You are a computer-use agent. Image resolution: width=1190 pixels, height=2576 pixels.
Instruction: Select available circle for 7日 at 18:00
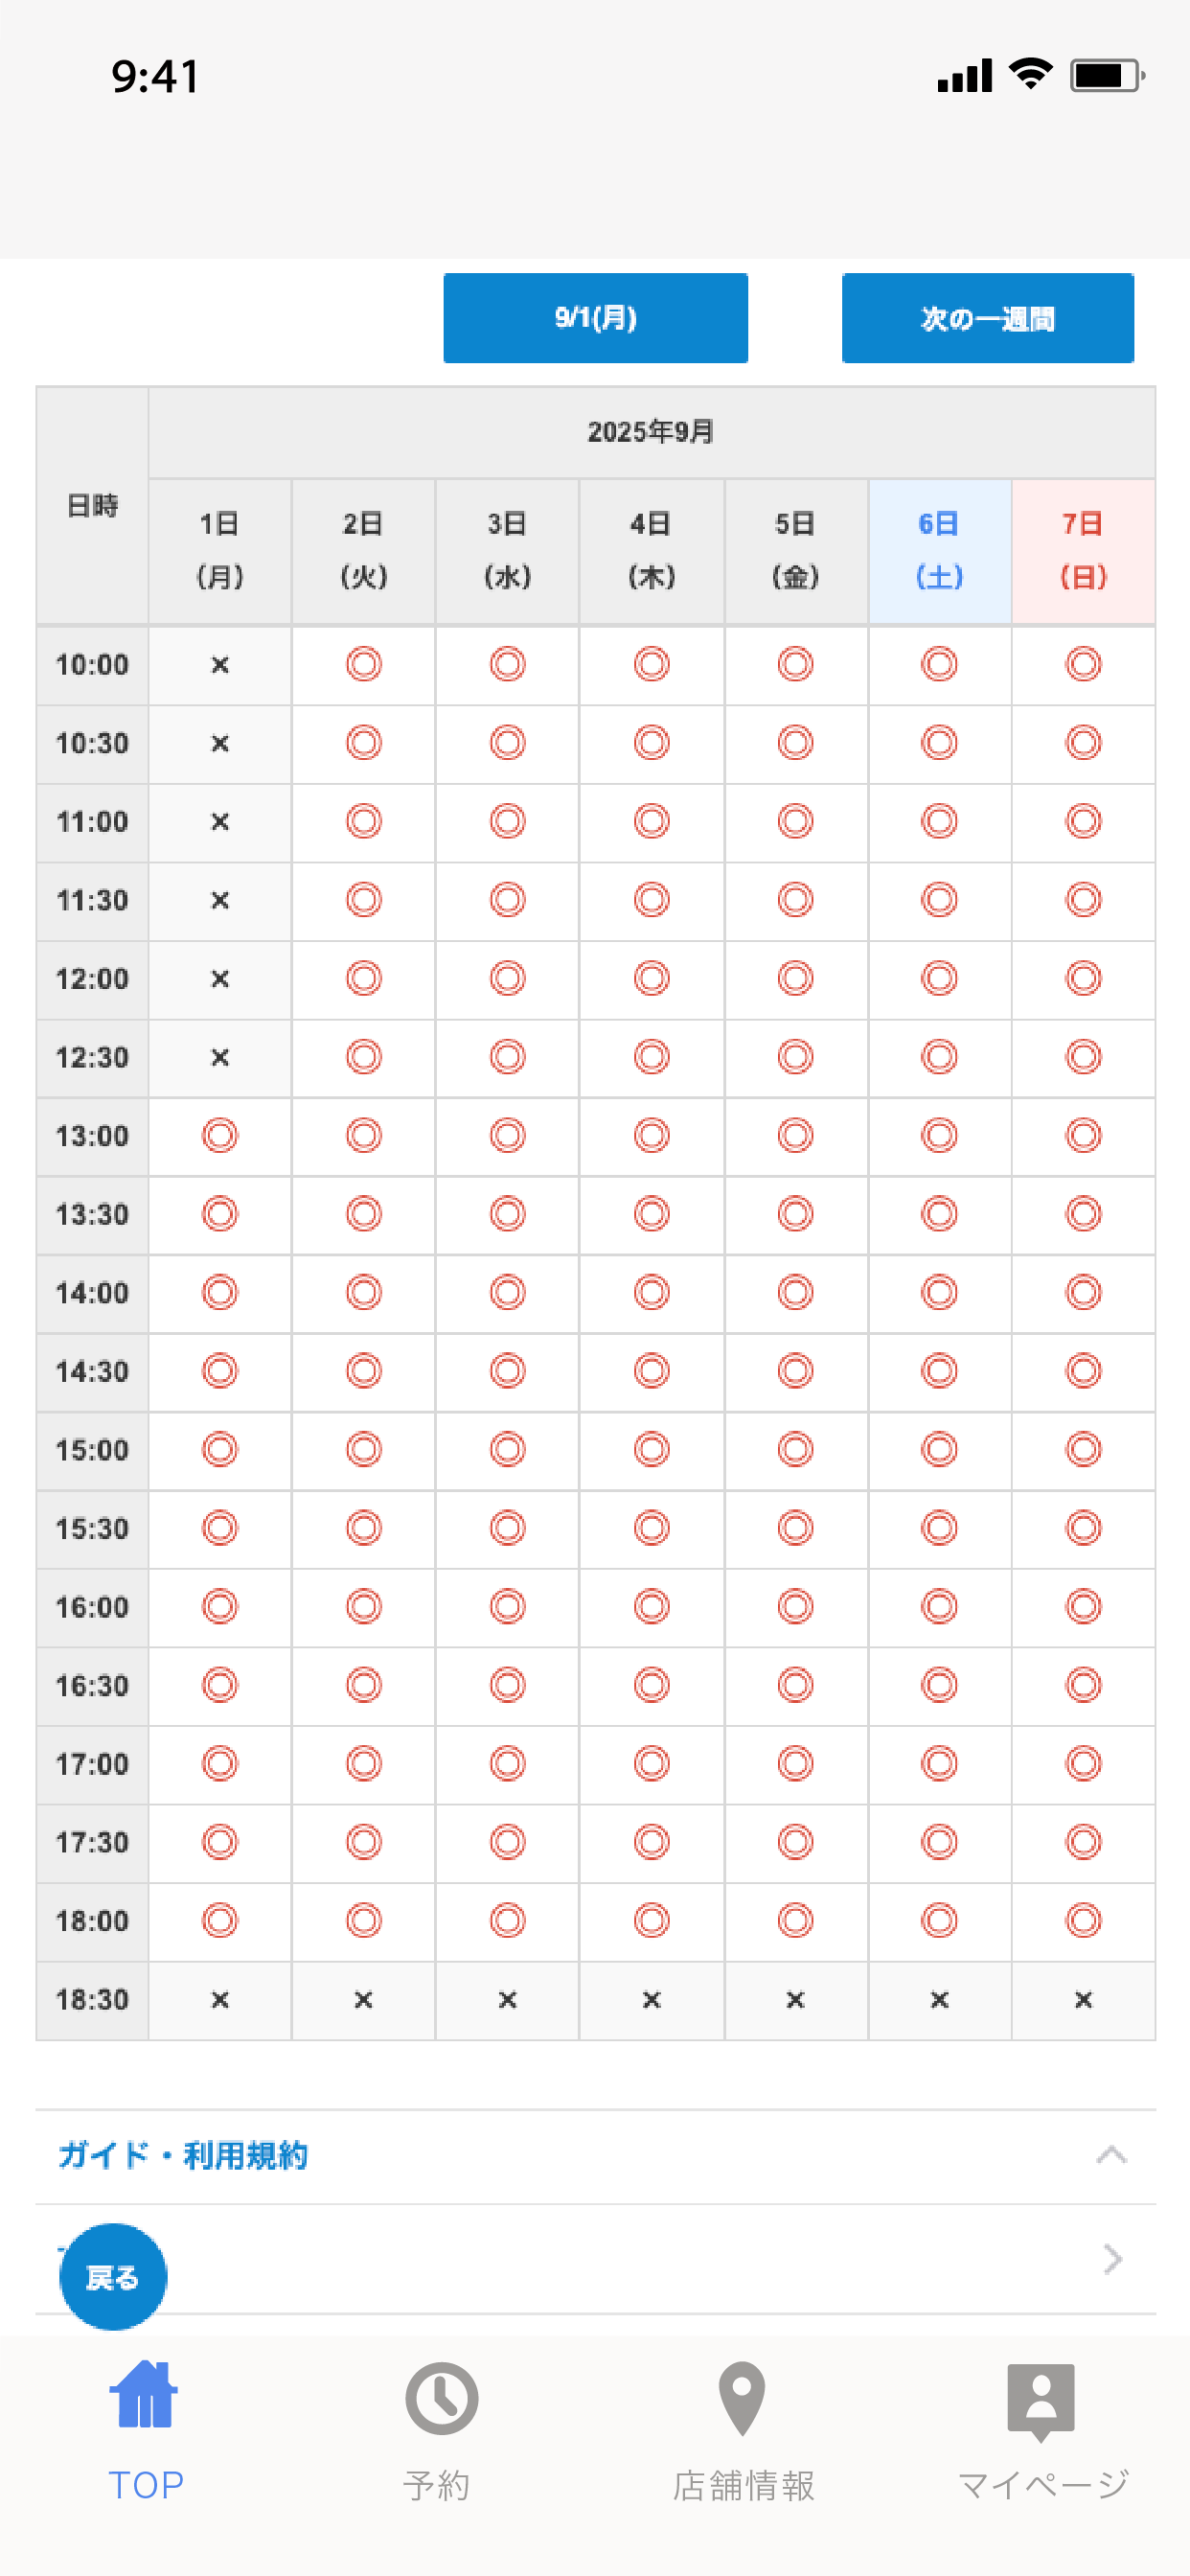pos(1083,1920)
